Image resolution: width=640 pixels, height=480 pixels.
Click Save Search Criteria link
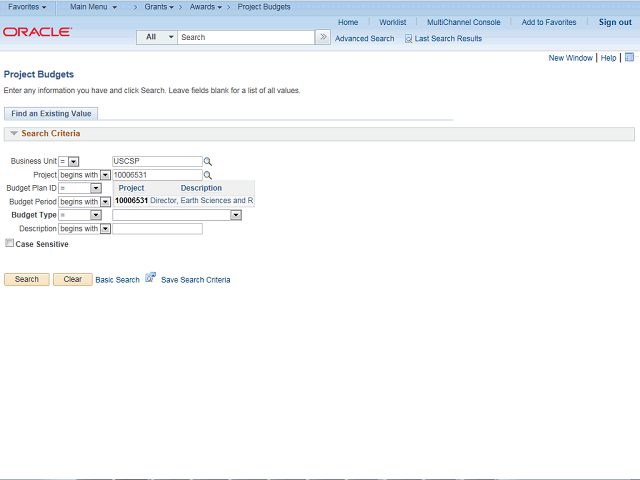coord(196,280)
